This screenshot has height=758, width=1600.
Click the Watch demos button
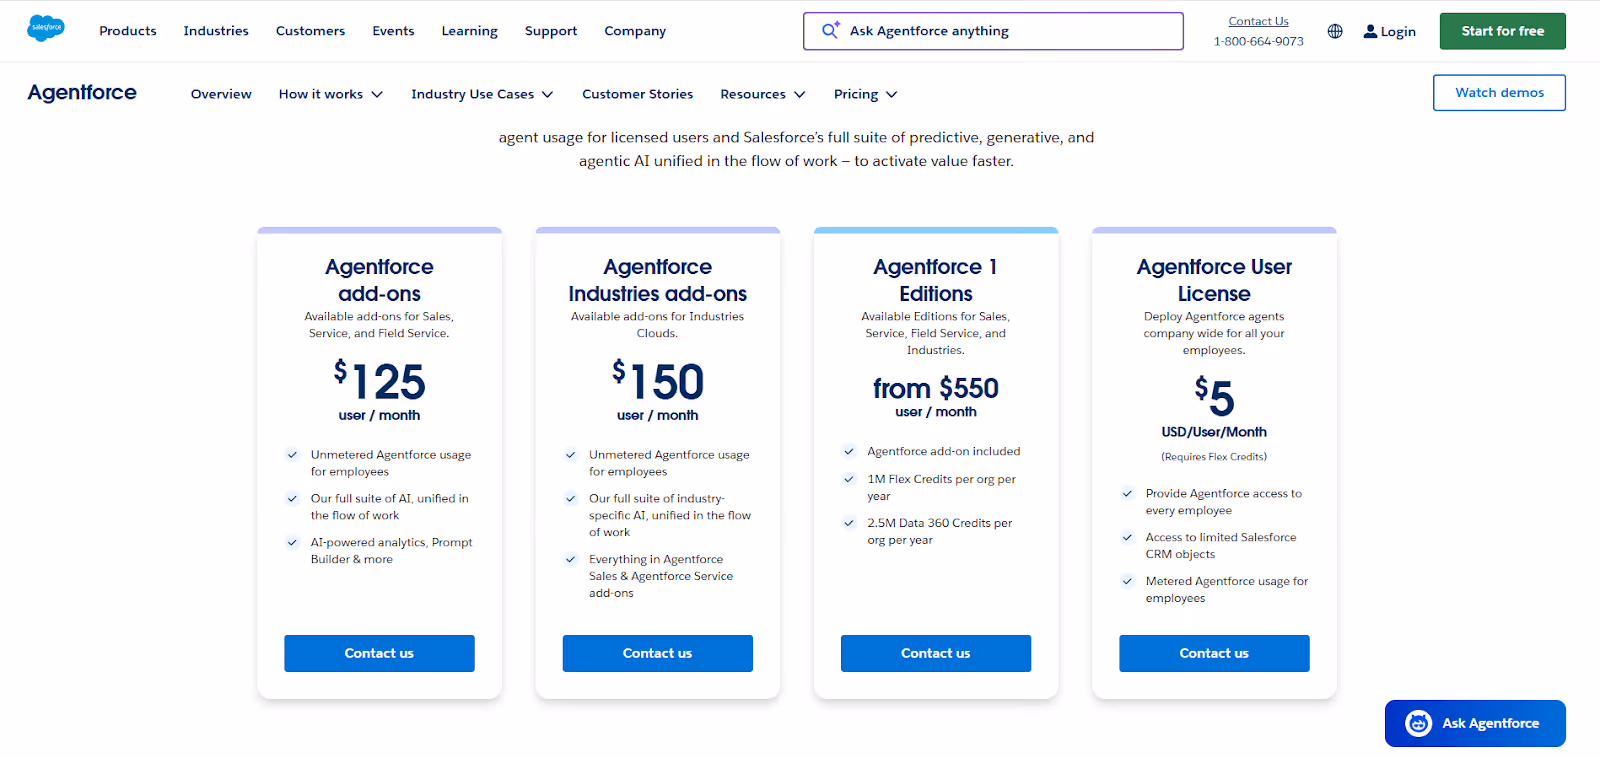point(1498,92)
